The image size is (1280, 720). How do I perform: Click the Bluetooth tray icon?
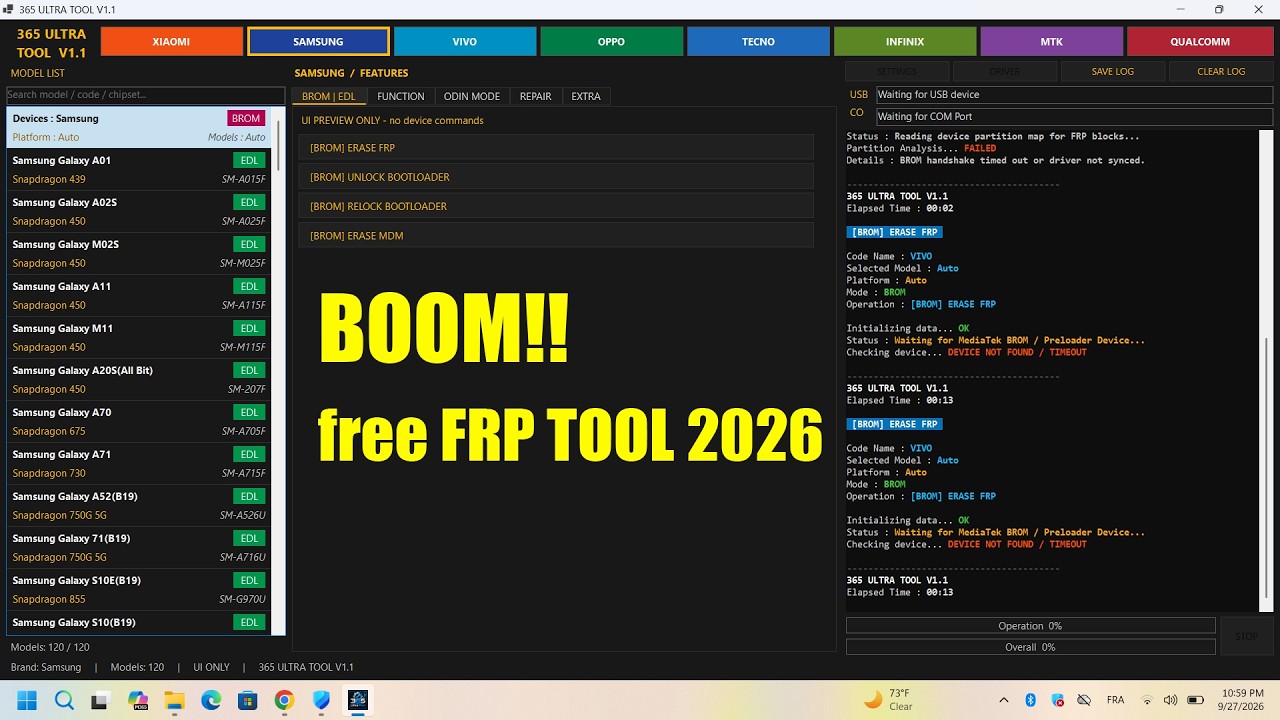(1030, 700)
